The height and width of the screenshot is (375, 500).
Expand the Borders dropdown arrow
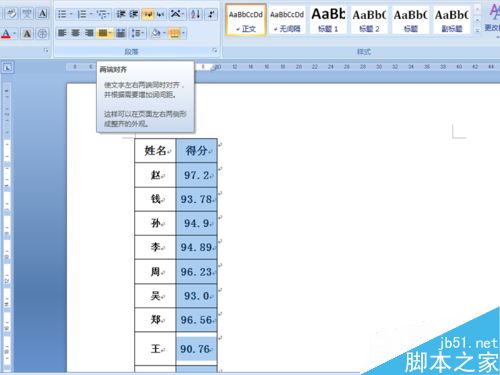pos(184,33)
